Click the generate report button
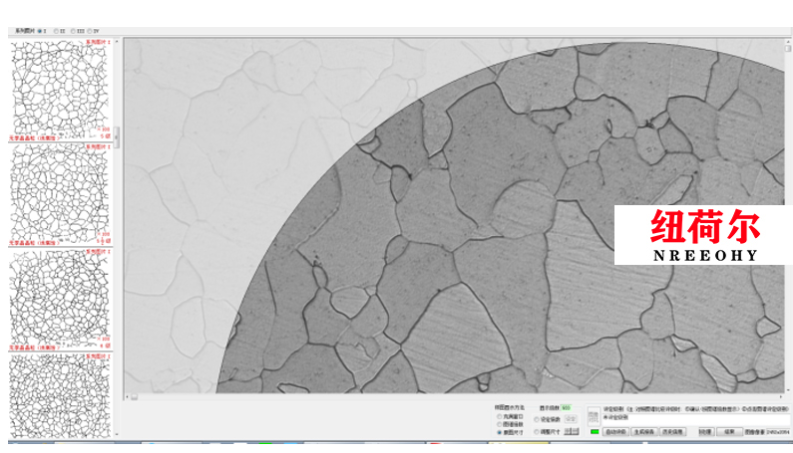This screenshot has width=793, height=453. point(644,432)
